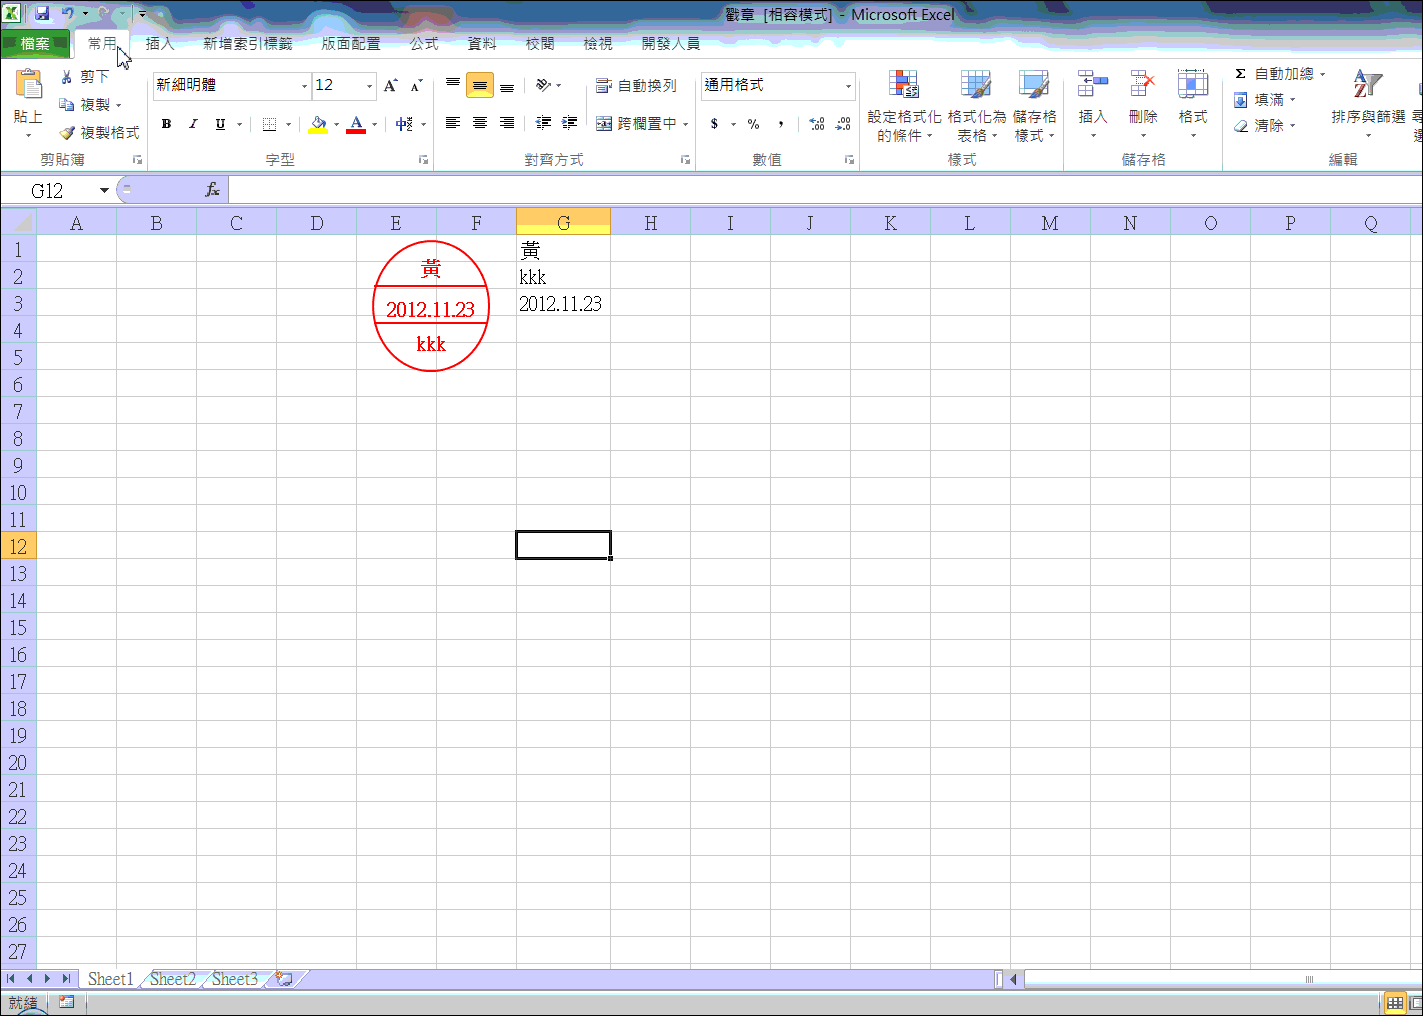Viewport: 1423px width, 1016px height.
Task: Click Sort and Filter (排序與篩選) button
Action: pos(1368,104)
